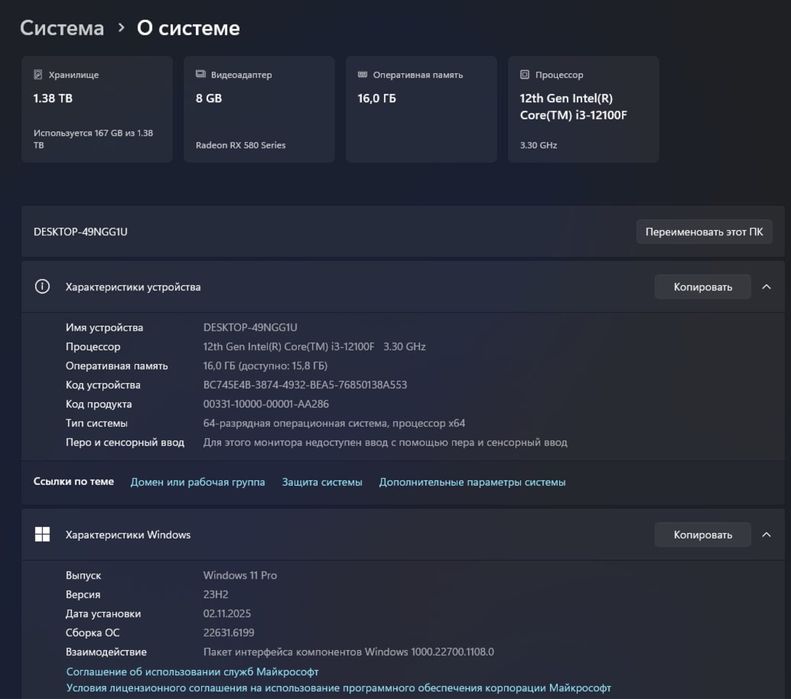This screenshot has width=791, height=699.
Task: Click the RAM icon in Оперативная память card
Action: pos(362,75)
